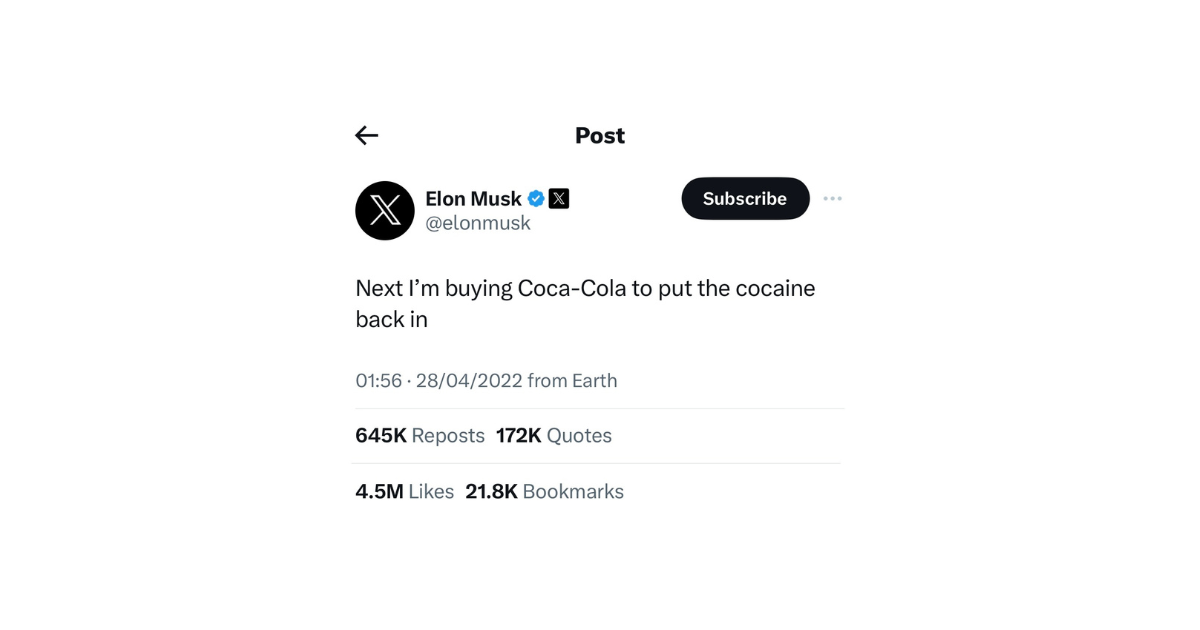The width and height of the screenshot is (1200, 630).
Task: Click "back in" on the post's second line
Action: pyautogui.click(x=392, y=320)
